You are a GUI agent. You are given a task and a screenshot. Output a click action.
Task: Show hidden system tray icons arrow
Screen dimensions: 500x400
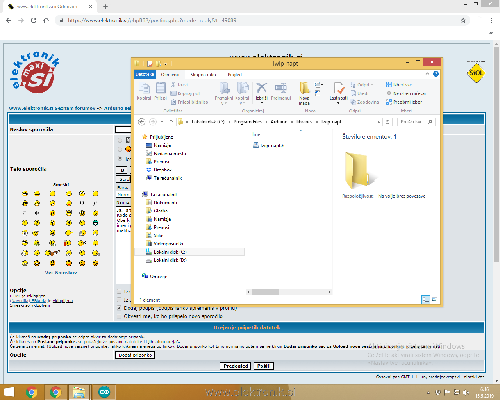[x=428, y=392]
